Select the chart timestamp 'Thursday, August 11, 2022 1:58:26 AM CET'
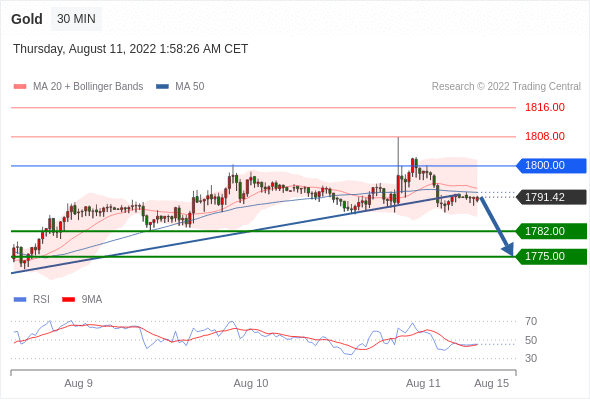Image resolution: width=590 pixels, height=400 pixels. (x=131, y=49)
